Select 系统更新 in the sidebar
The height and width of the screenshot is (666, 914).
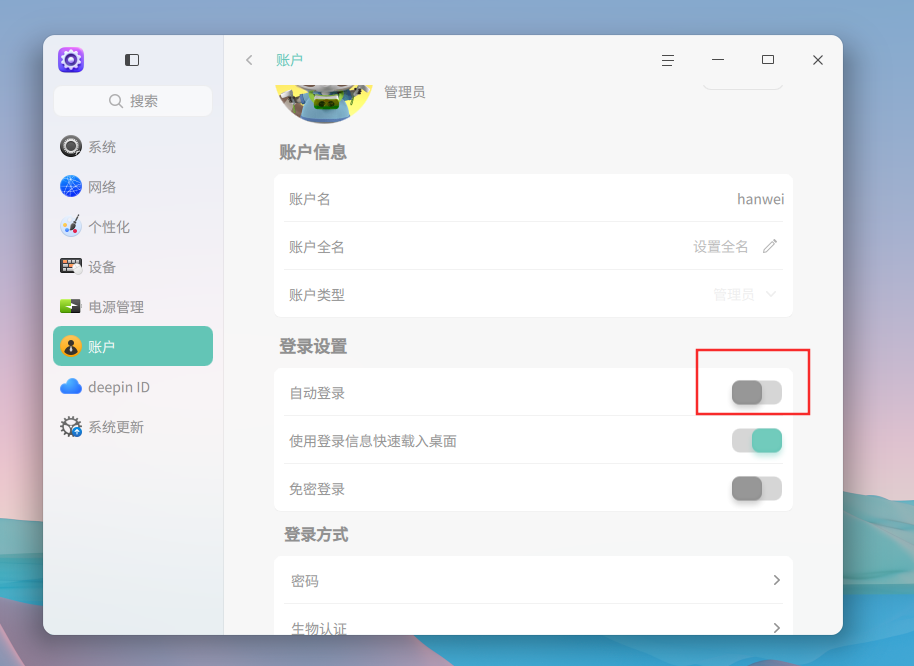[133, 427]
